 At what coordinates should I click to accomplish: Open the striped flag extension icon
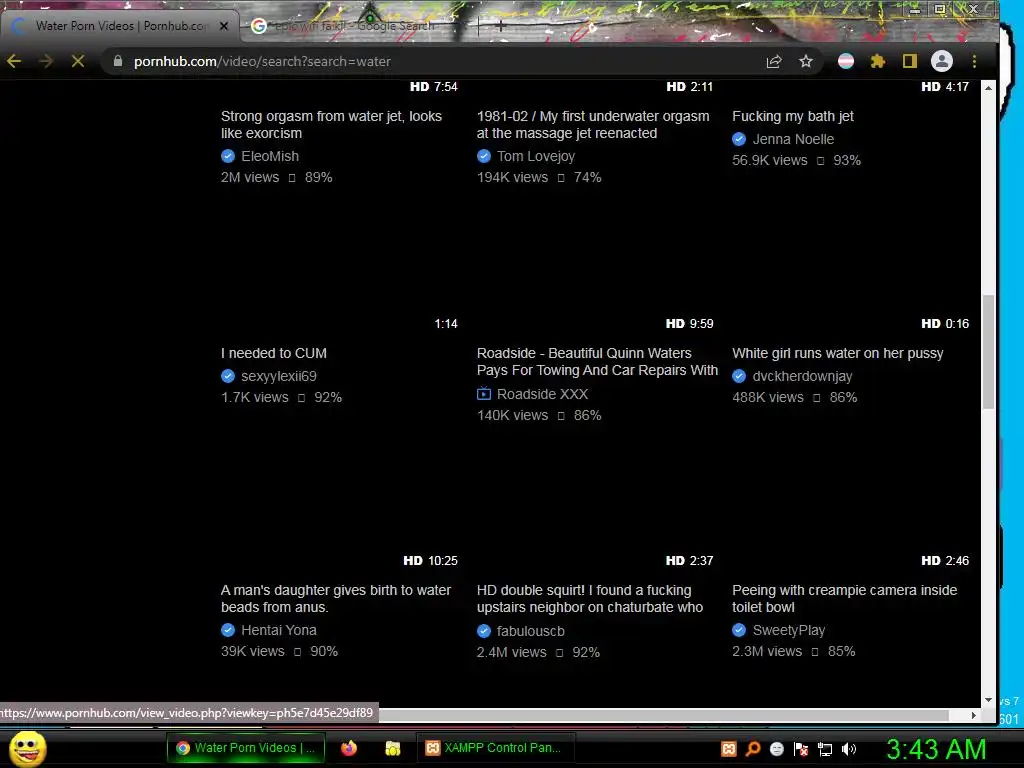pyautogui.click(x=846, y=61)
